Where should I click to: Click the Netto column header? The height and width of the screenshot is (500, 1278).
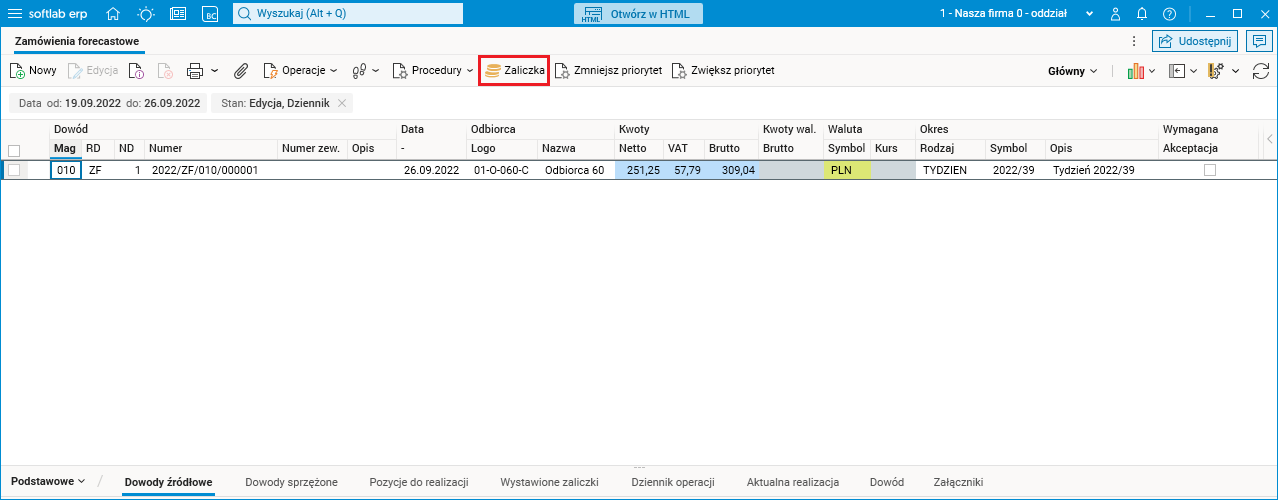pyautogui.click(x=639, y=148)
